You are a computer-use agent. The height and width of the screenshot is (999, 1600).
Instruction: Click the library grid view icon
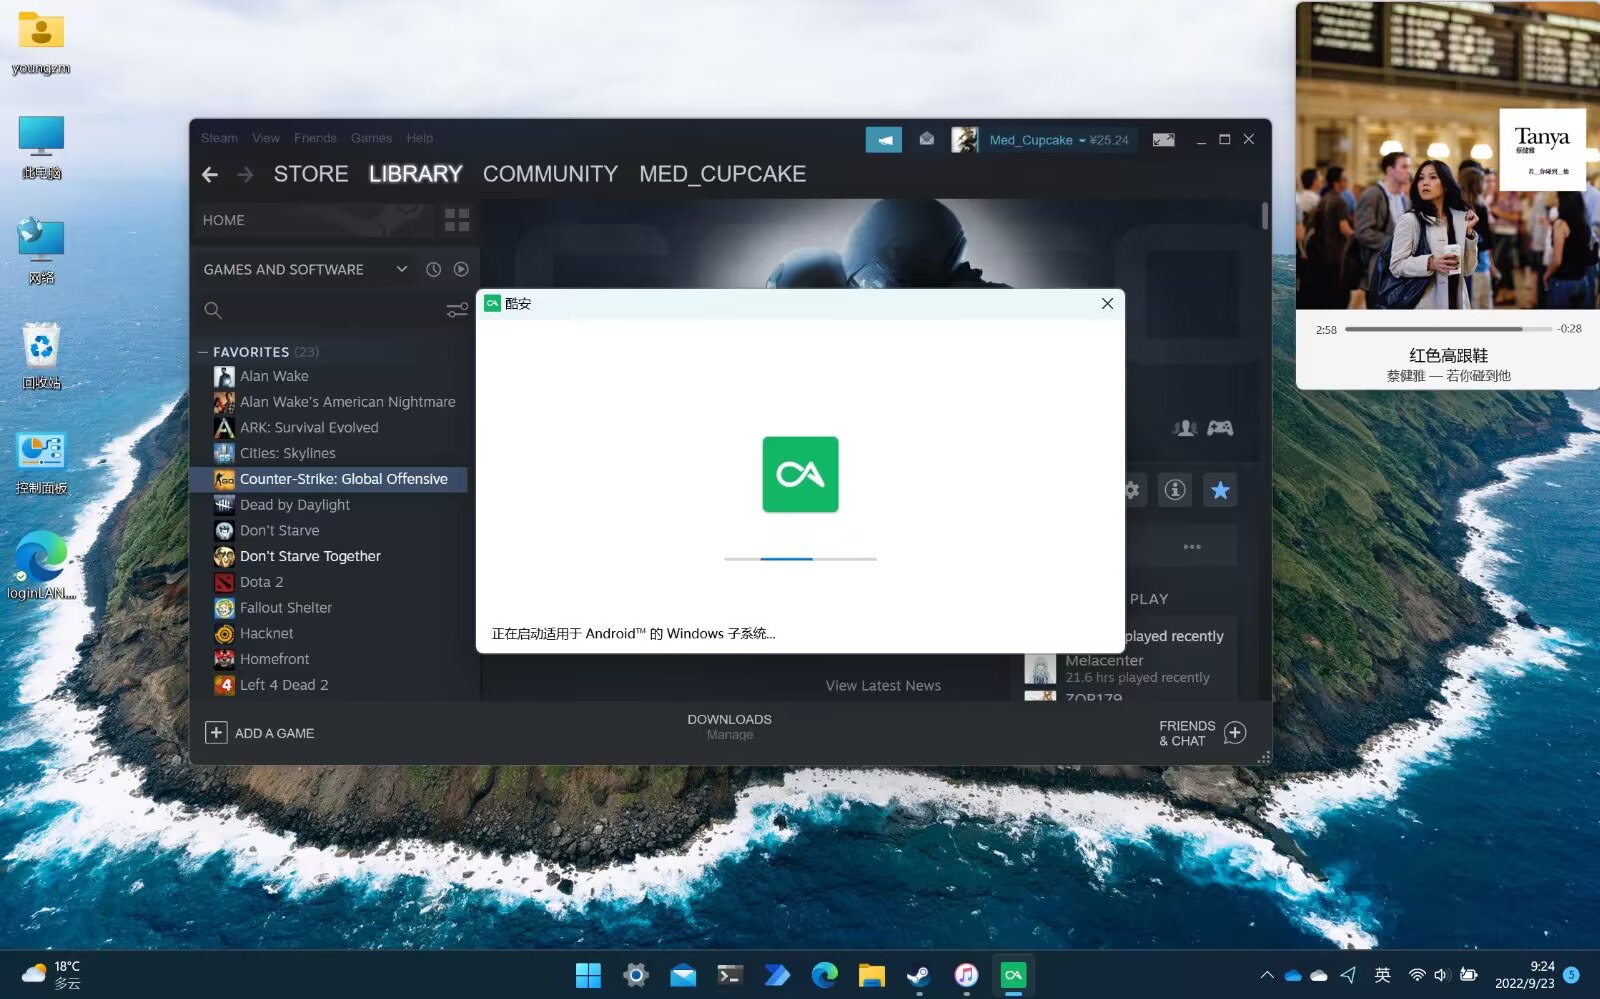point(457,220)
